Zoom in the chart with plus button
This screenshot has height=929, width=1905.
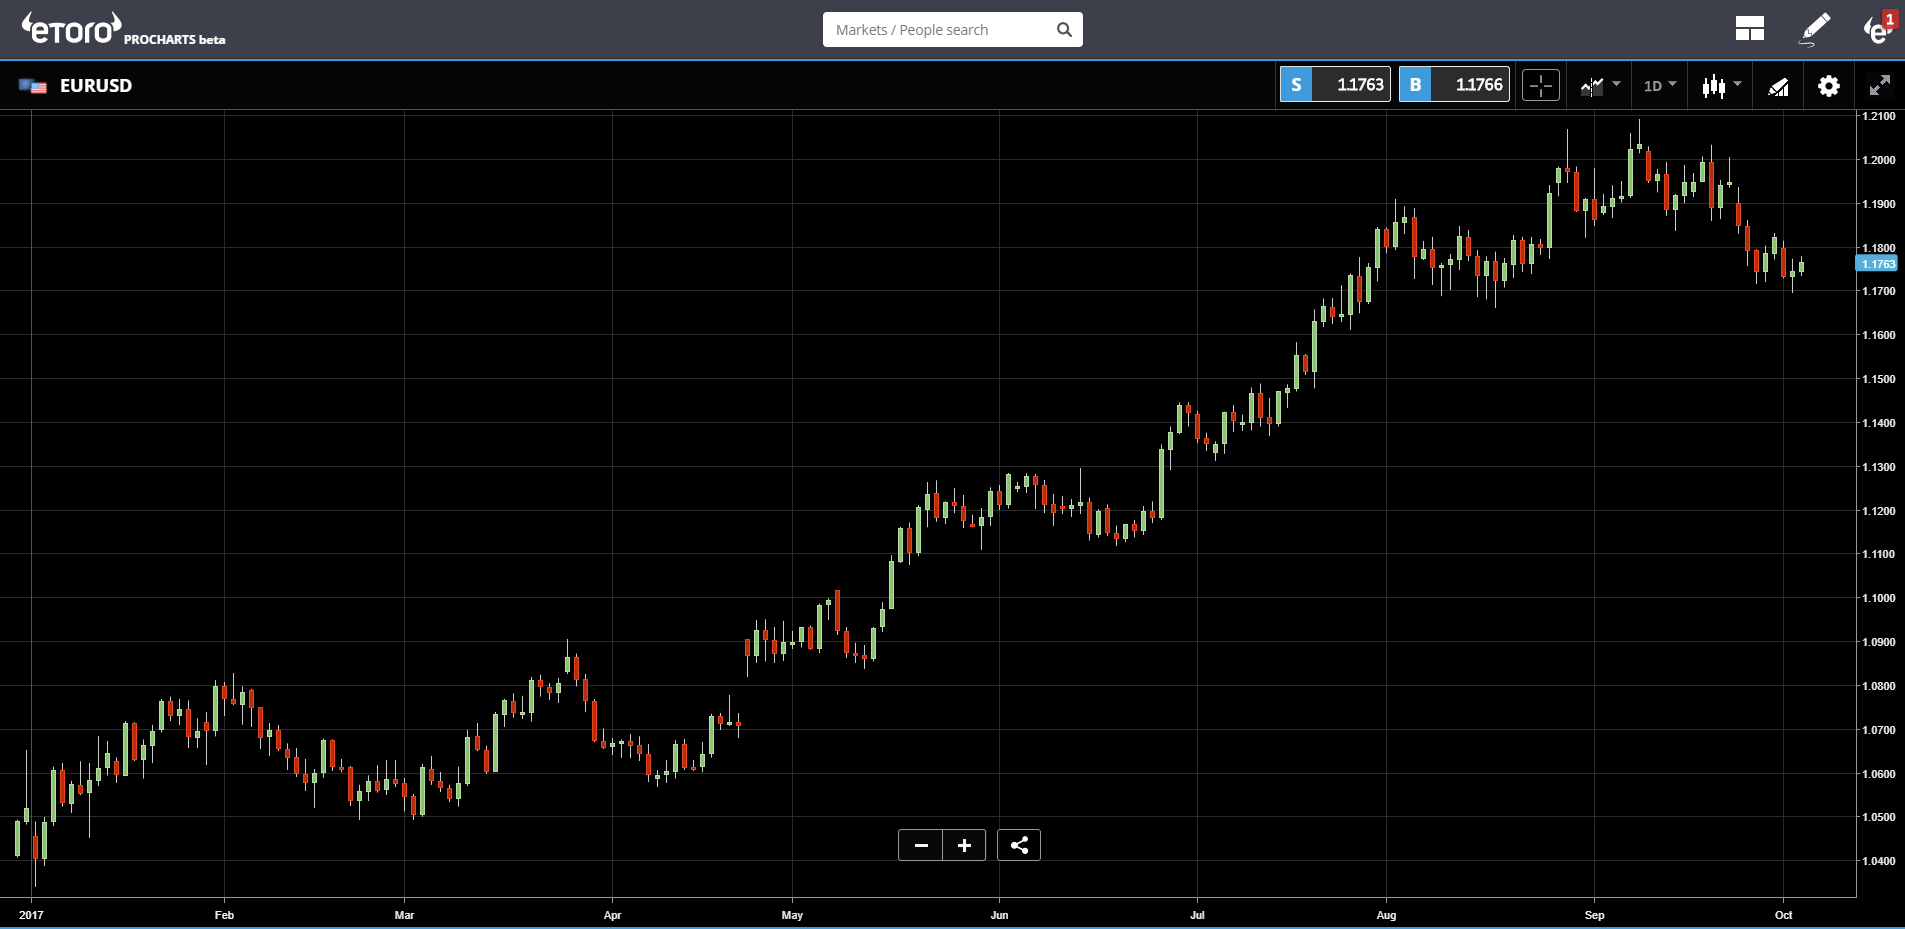point(964,845)
